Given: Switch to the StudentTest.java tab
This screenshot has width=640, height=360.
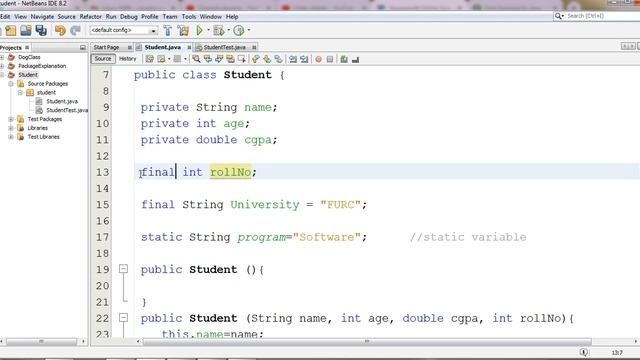Looking at the screenshot, I should (x=224, y=47).
